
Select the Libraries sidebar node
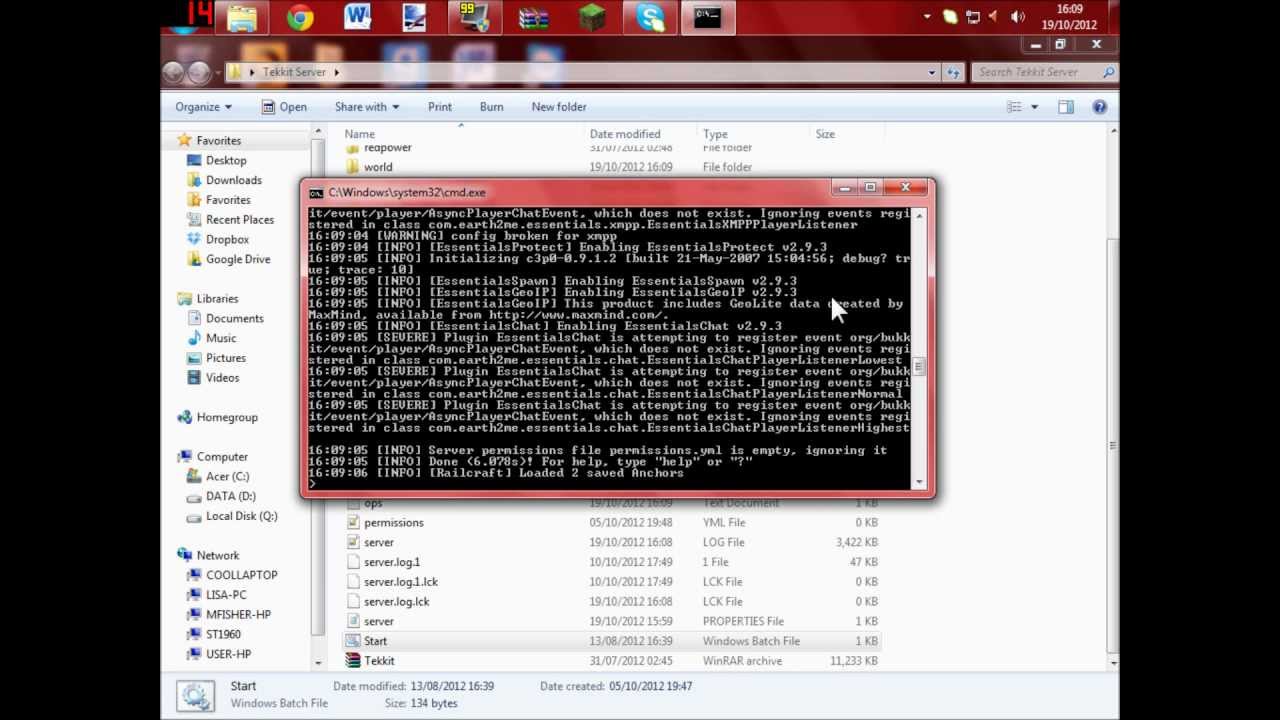point(217,299)
